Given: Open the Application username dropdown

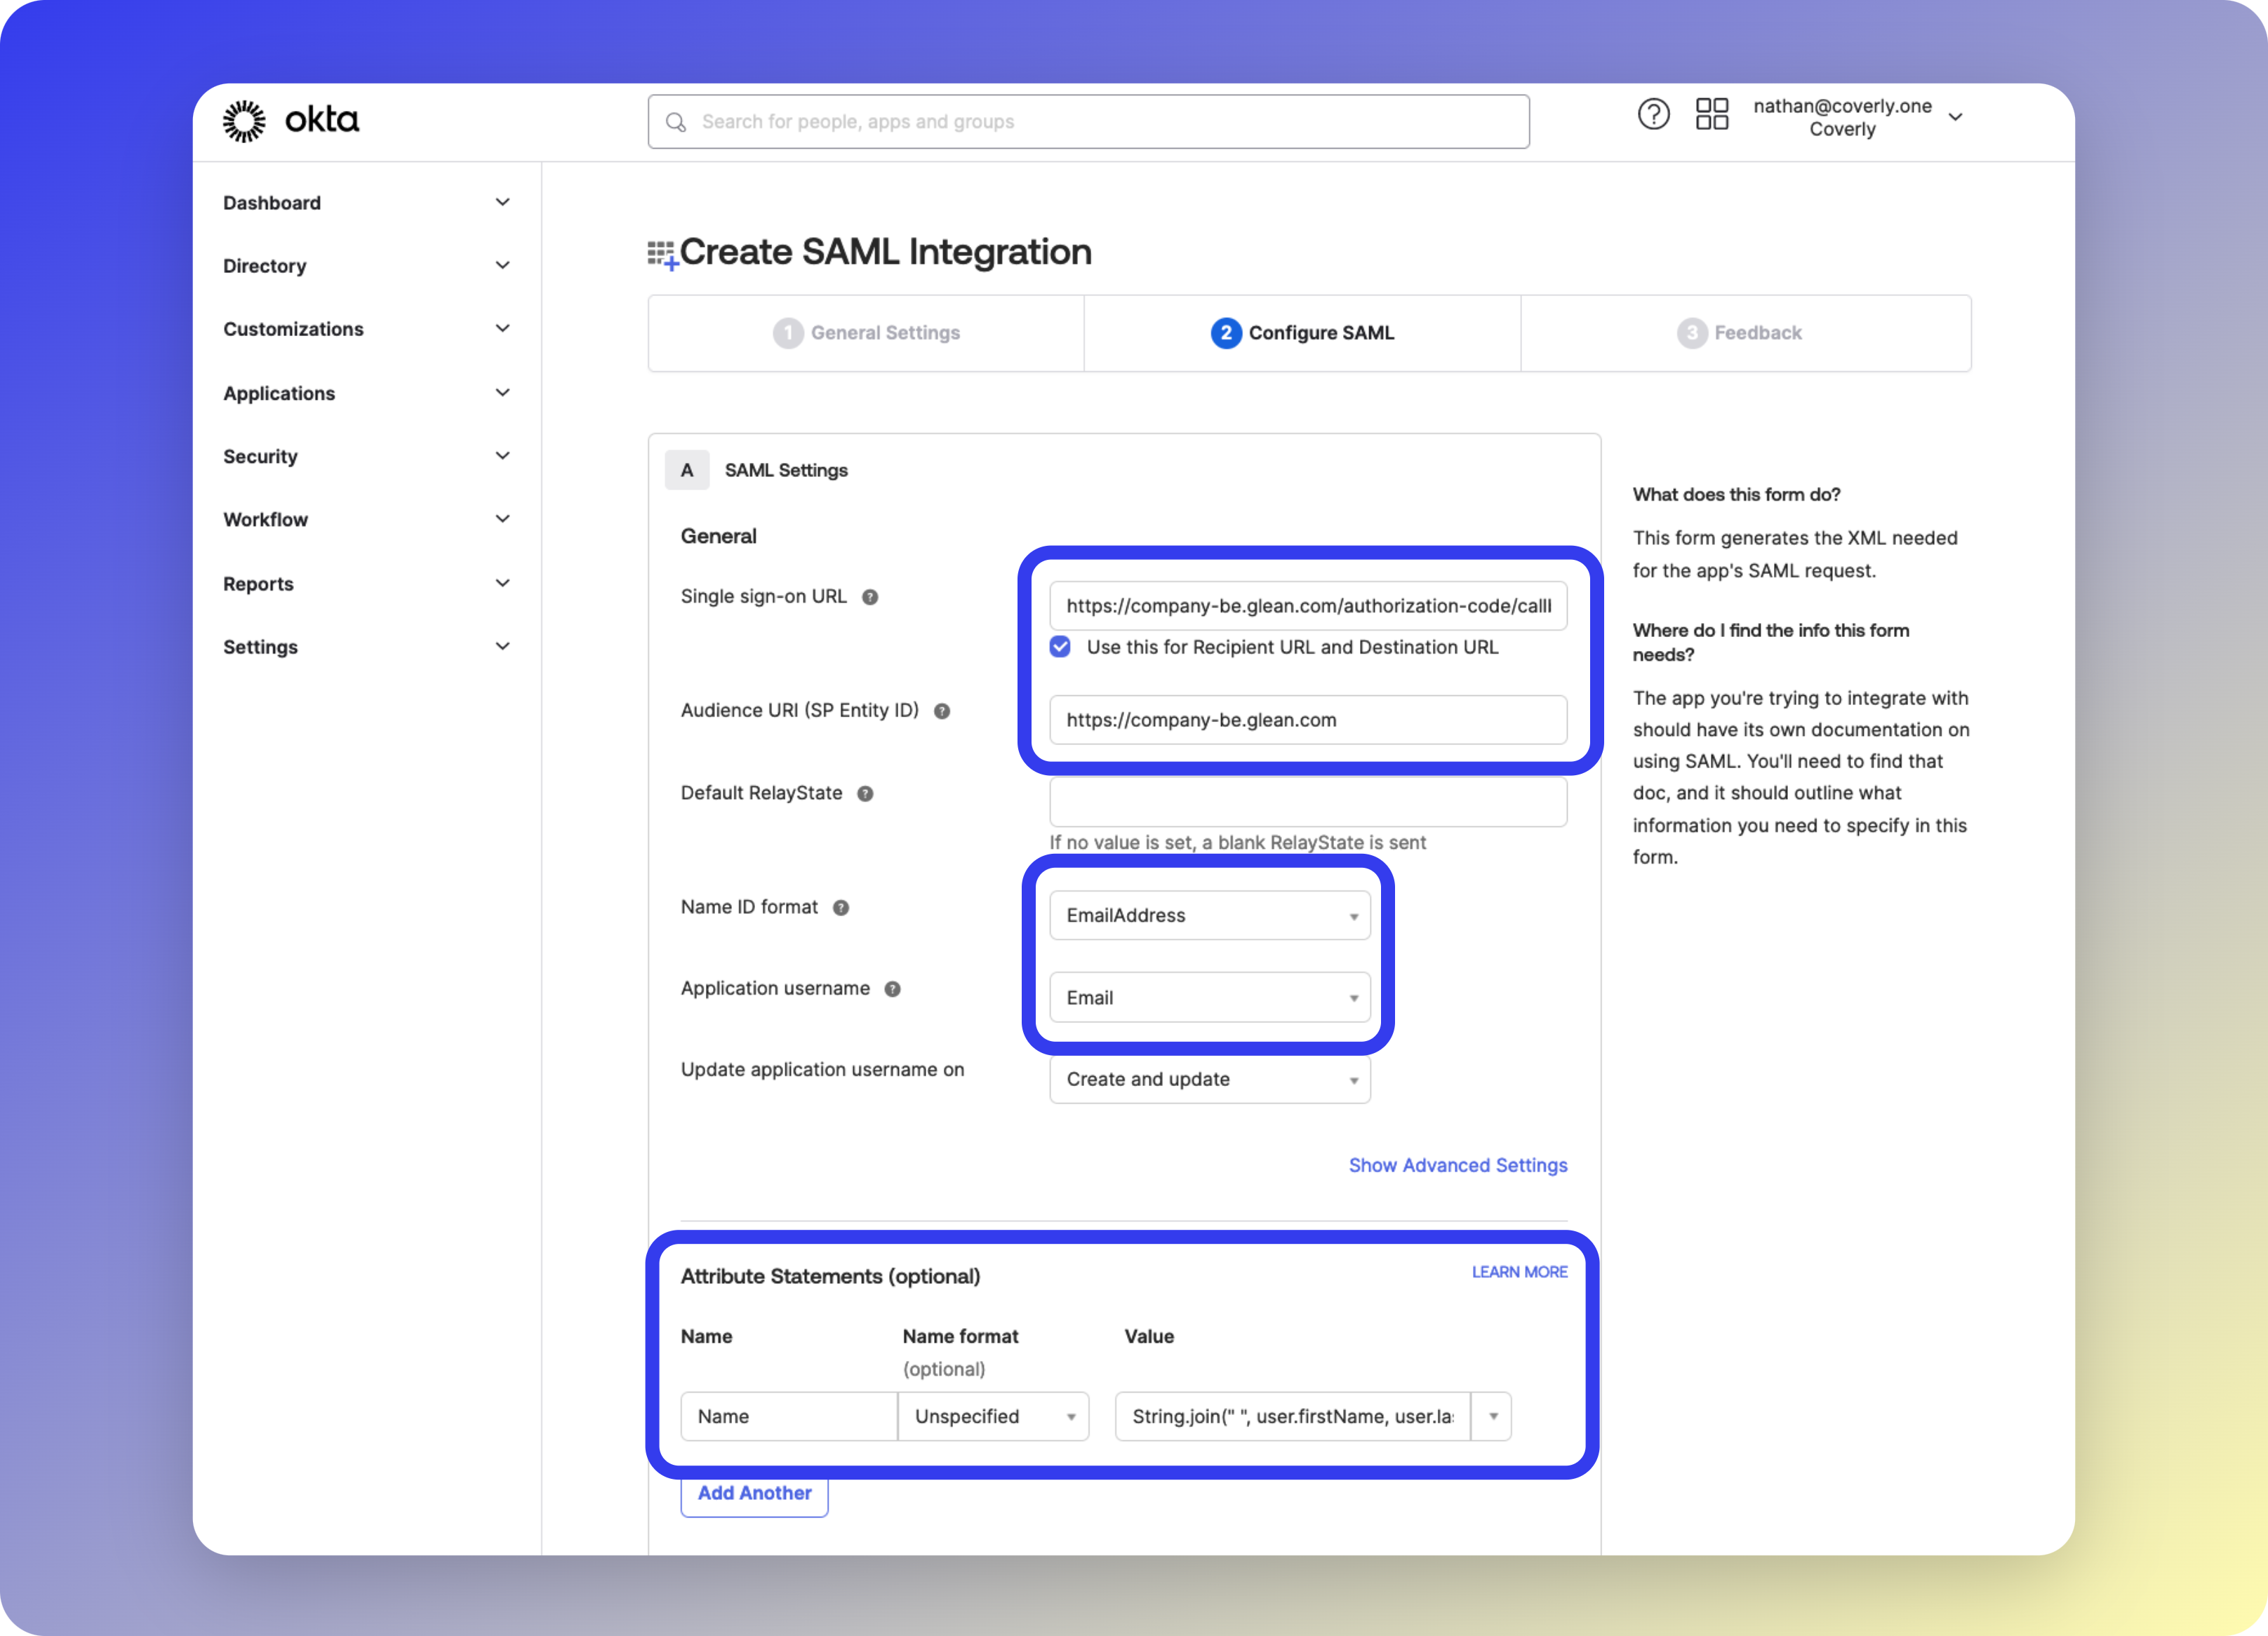Looking at the screenshot, I should tap(1209, 998).
